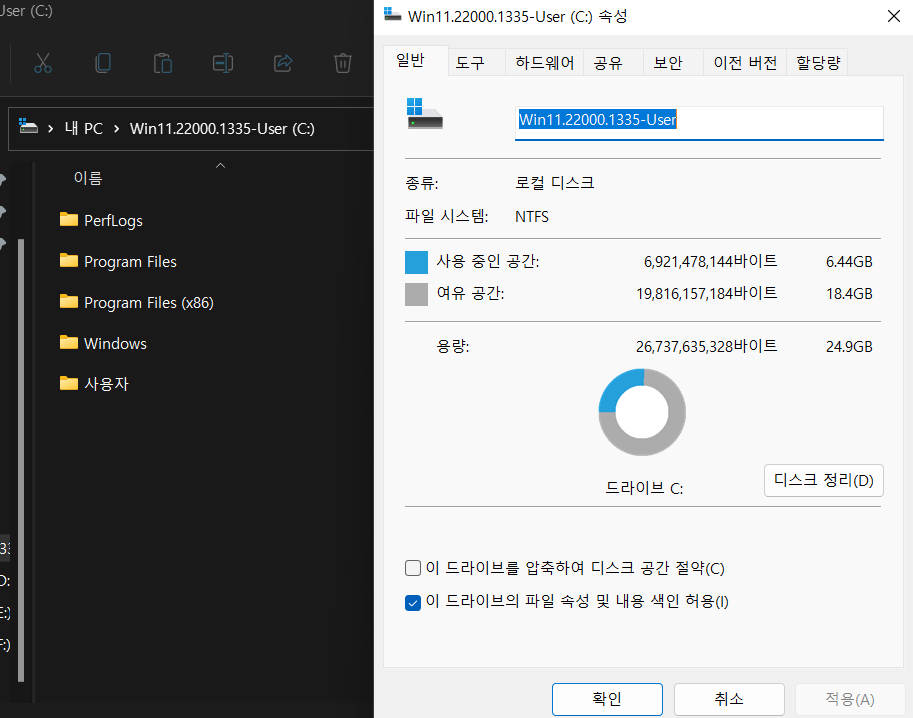The height and width of the screenshot is (718, 913).
Task: Click the Explorer navigation pane scrollbar
Action: click(21, 460)
